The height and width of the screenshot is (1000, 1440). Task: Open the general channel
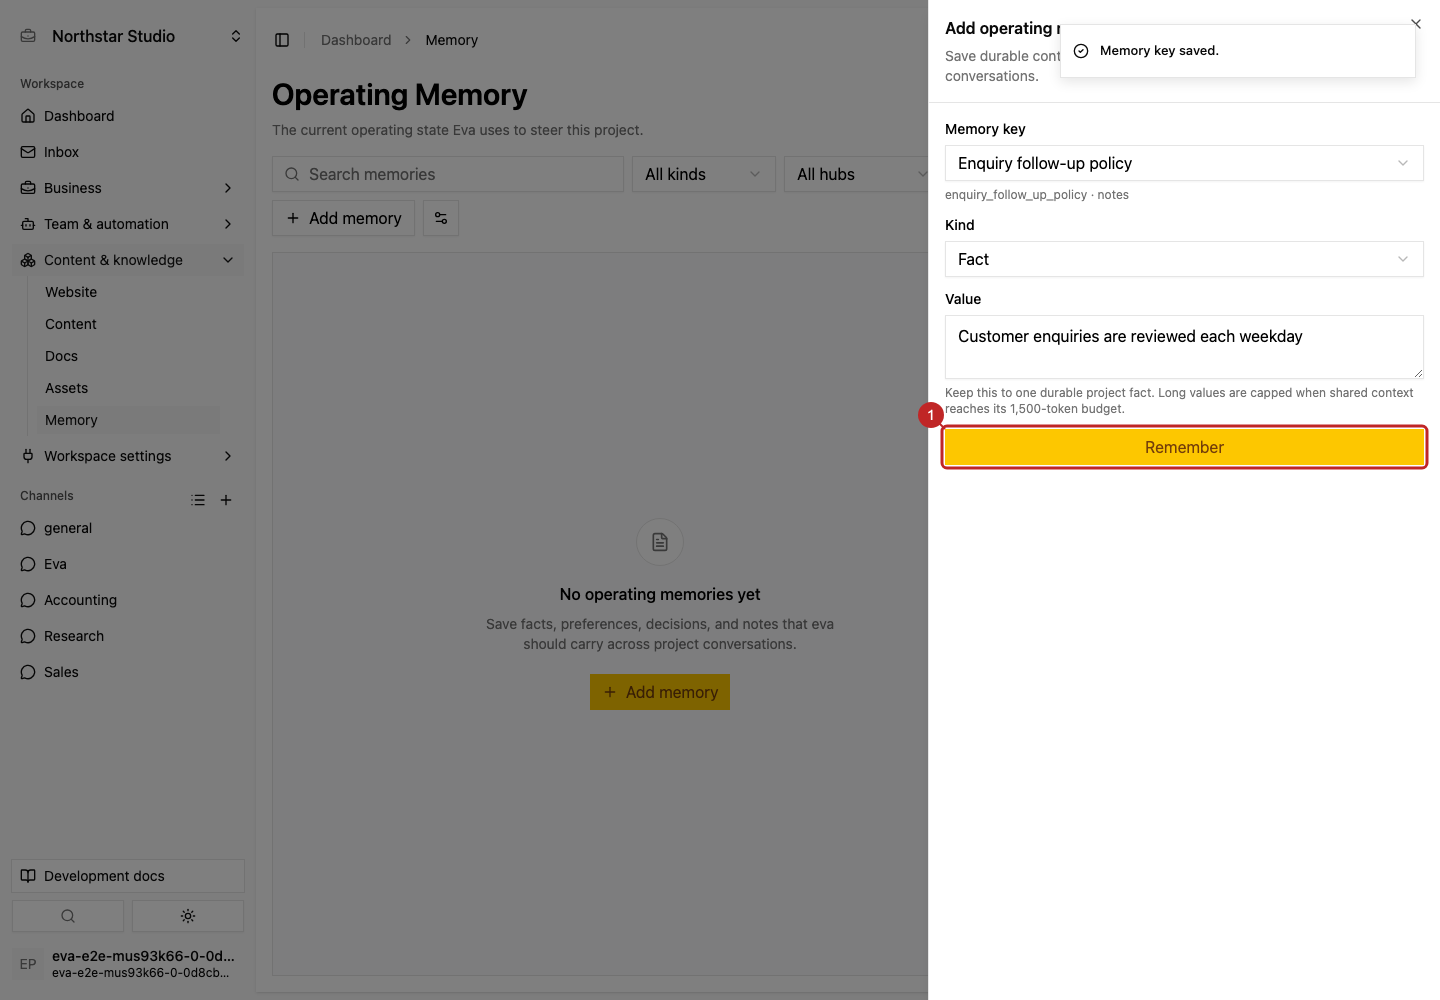(128, 528)
